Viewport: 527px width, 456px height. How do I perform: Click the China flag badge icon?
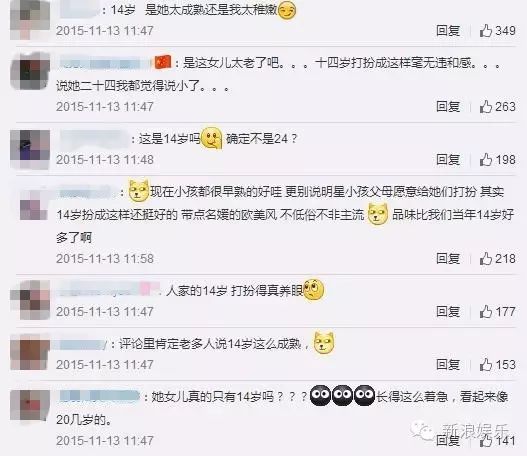pos(163,63)
